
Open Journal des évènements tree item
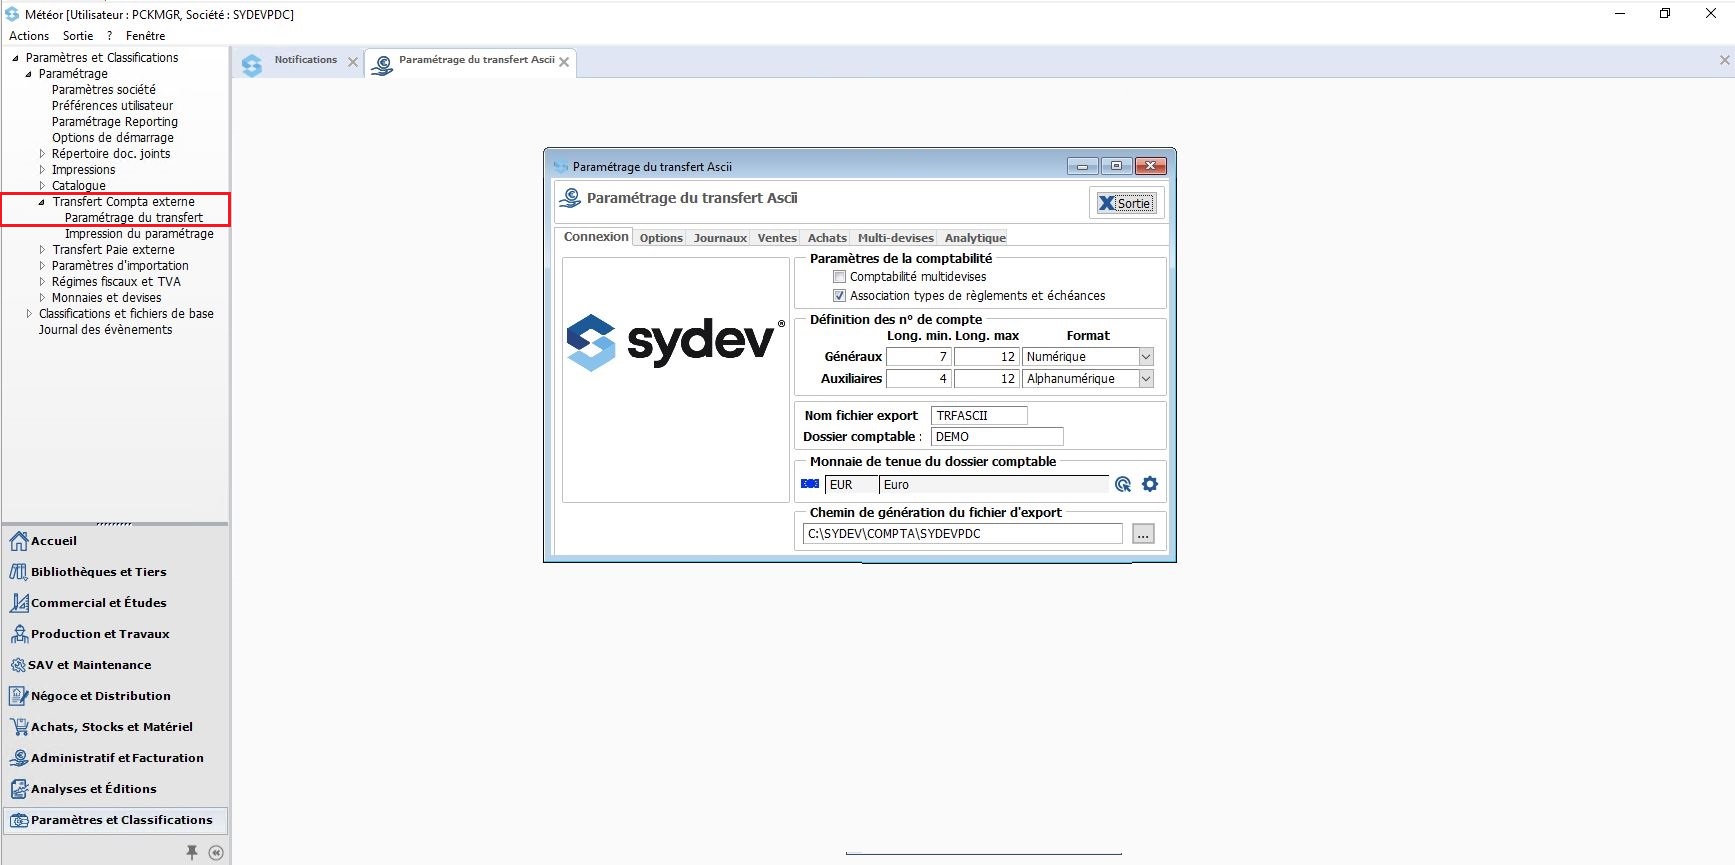pyautogui.click(x=105, y=330)
